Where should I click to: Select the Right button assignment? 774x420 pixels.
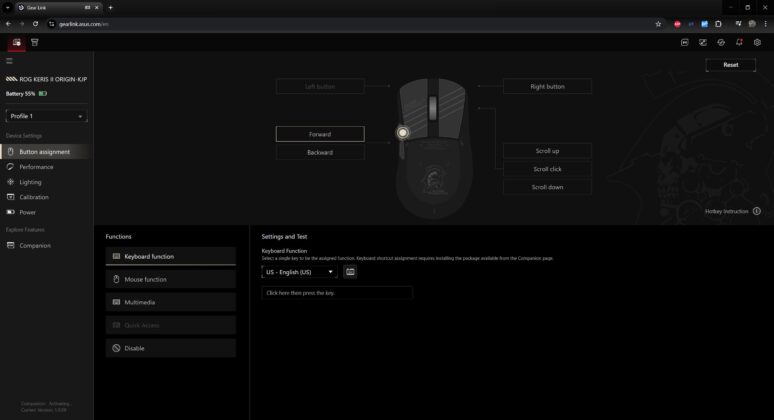[547, 86]
